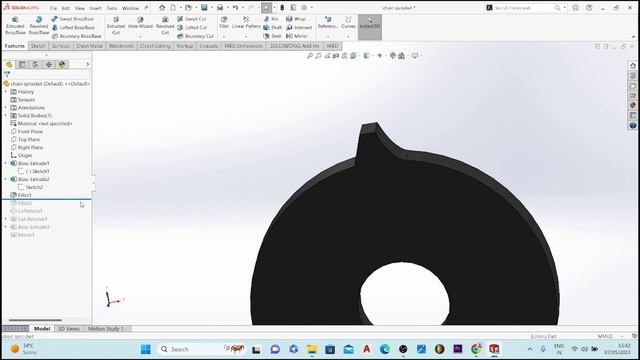
Task: Expand the Annotations folder
Action: (6, 108)
